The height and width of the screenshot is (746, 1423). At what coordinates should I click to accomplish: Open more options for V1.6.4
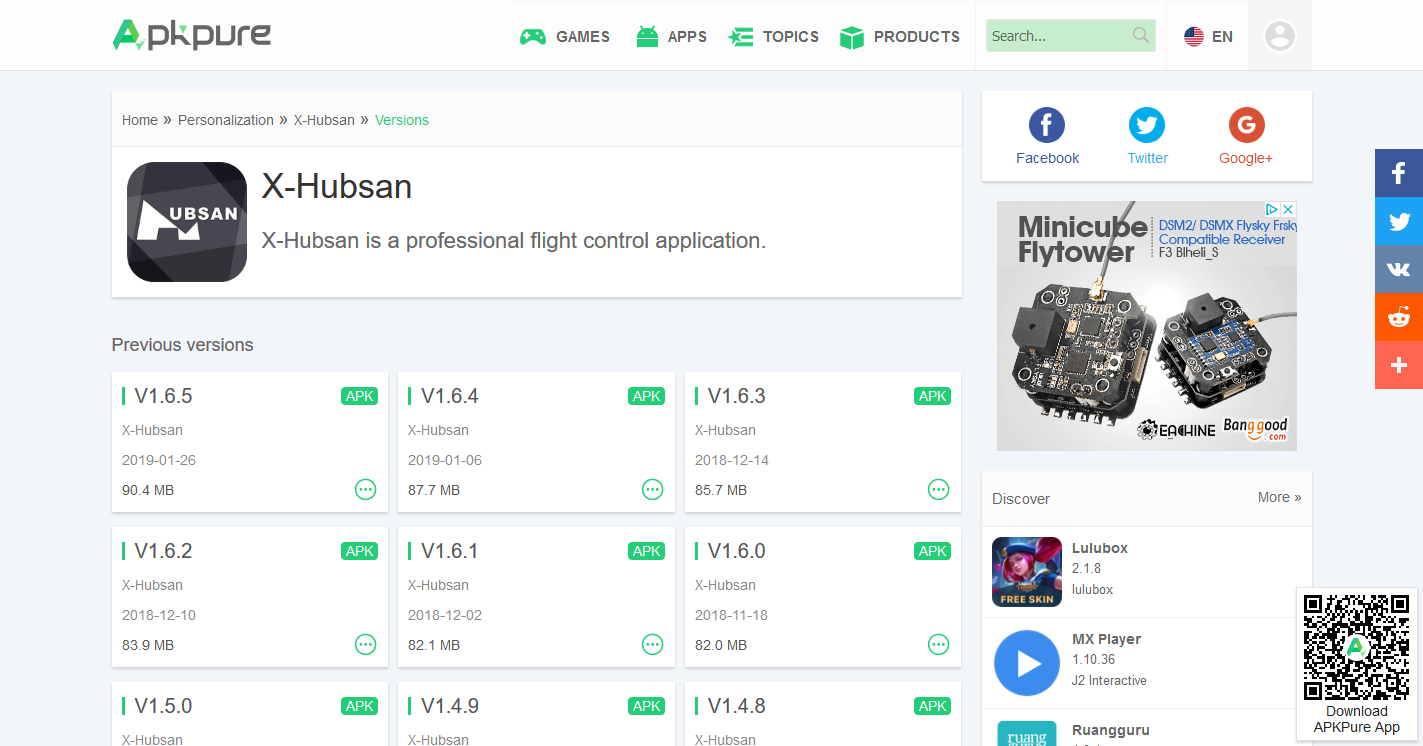[x=652, y=489]
